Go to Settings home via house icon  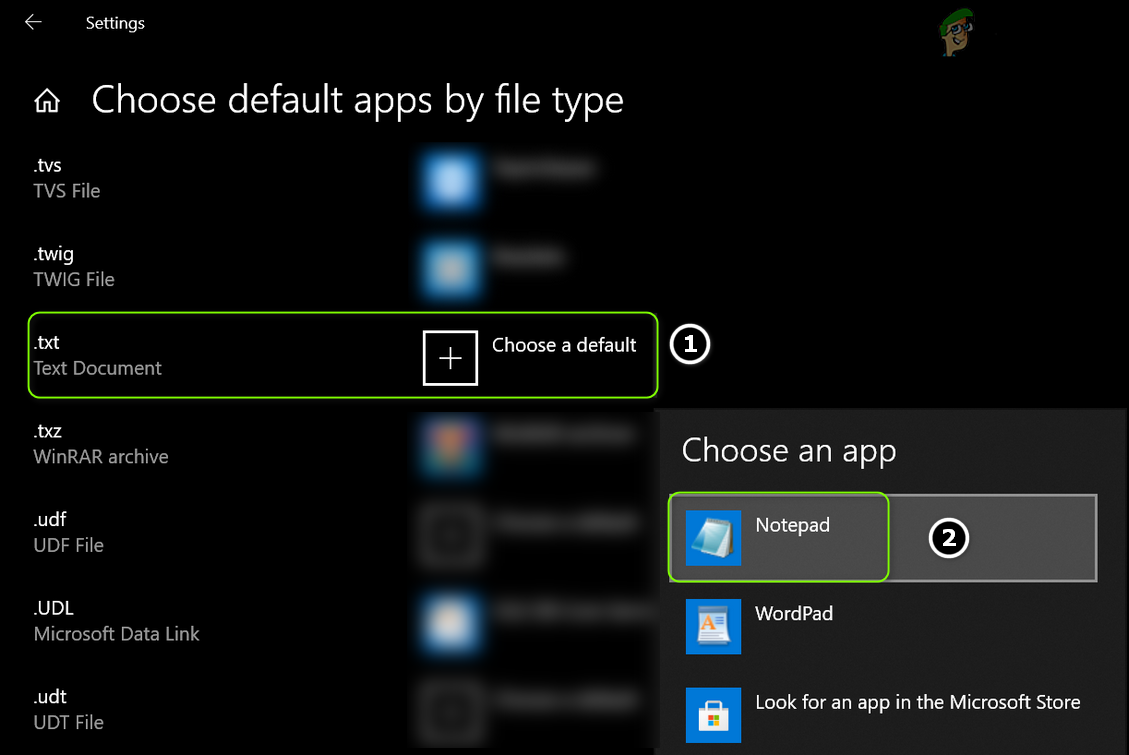(x=47, y=101)
